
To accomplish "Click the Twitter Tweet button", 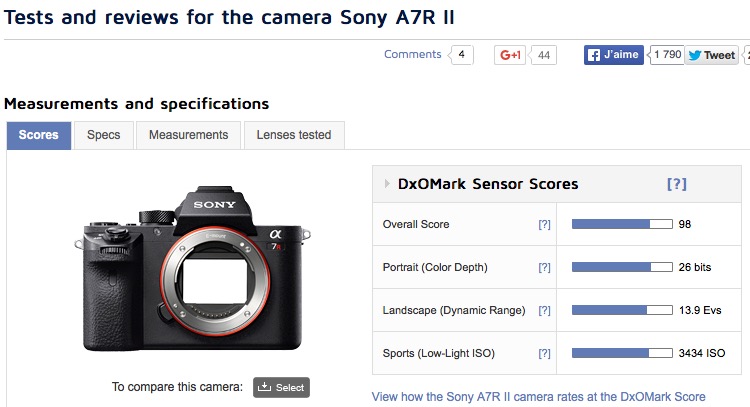I will click(712, 55).
